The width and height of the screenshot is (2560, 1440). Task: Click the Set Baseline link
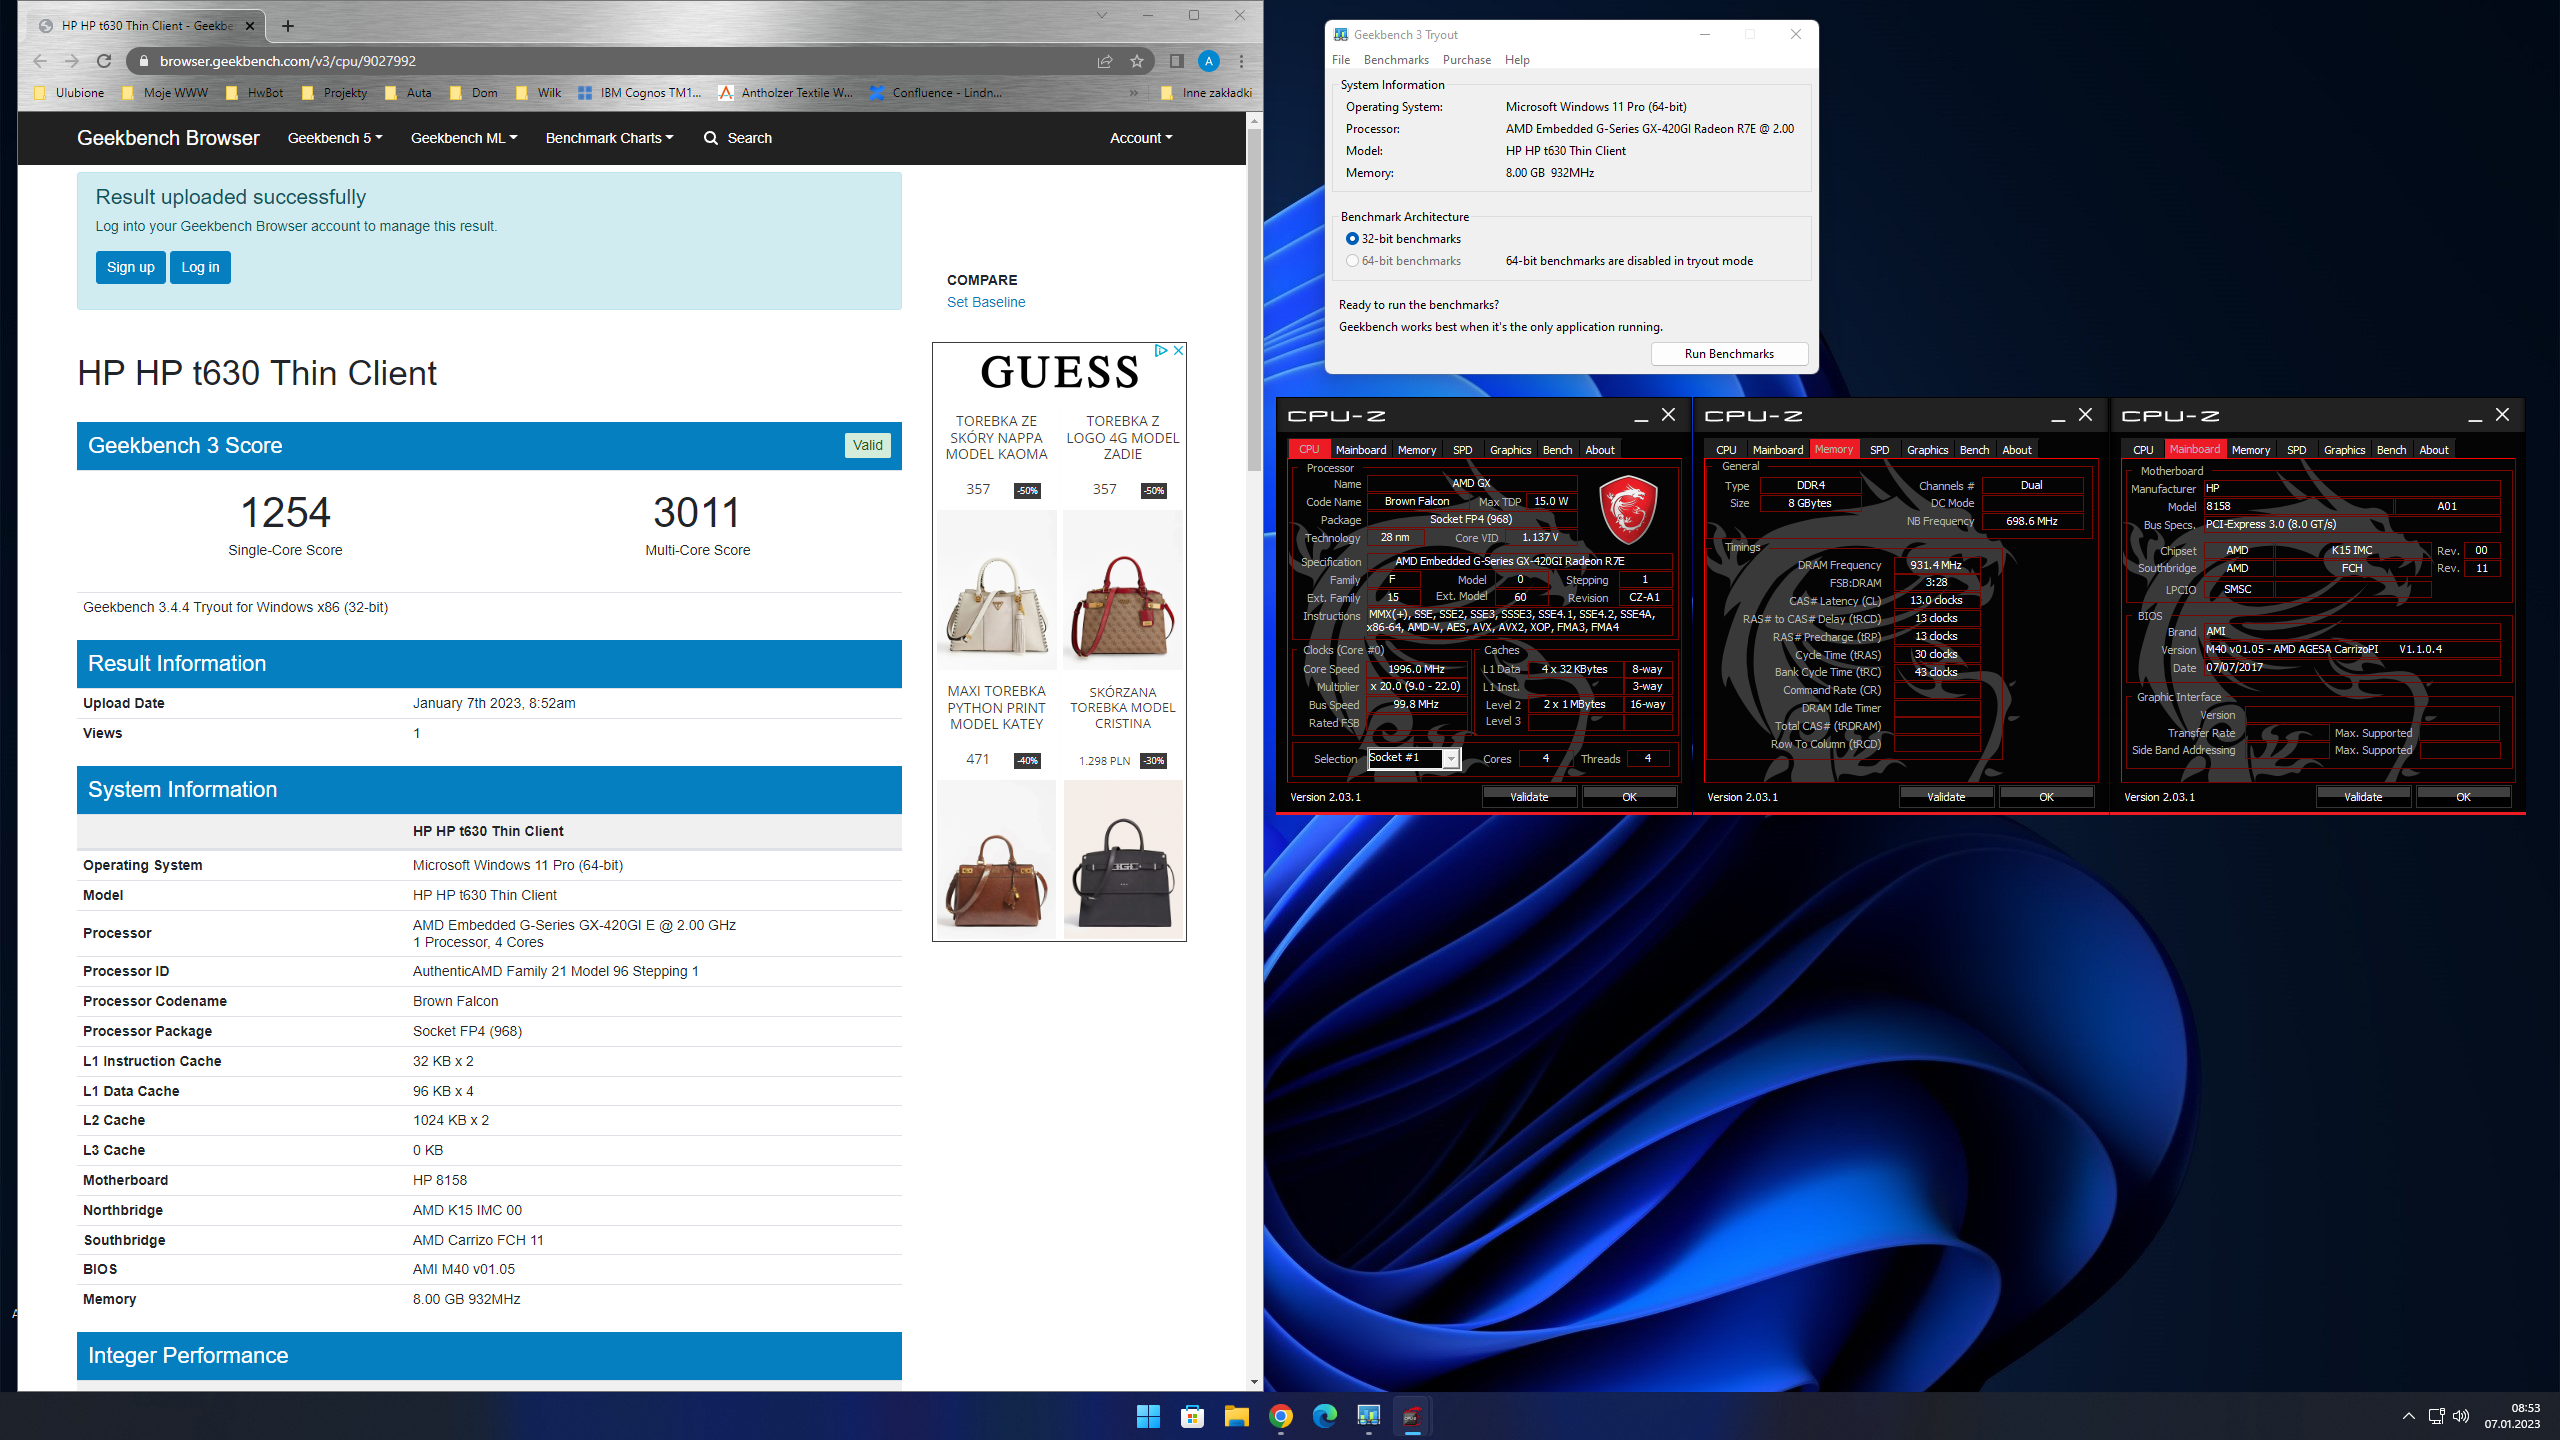[986, 302]
